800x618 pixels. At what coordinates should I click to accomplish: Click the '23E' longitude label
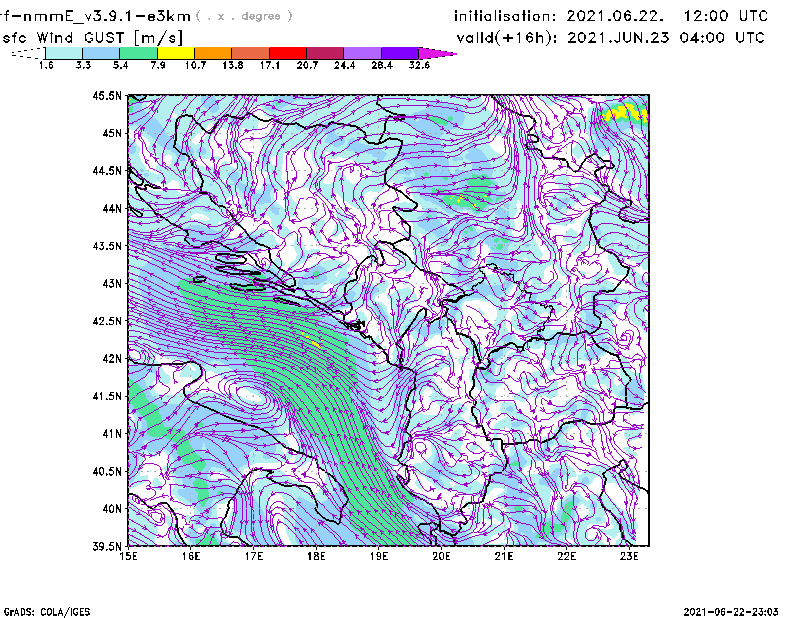pos(629,556)
